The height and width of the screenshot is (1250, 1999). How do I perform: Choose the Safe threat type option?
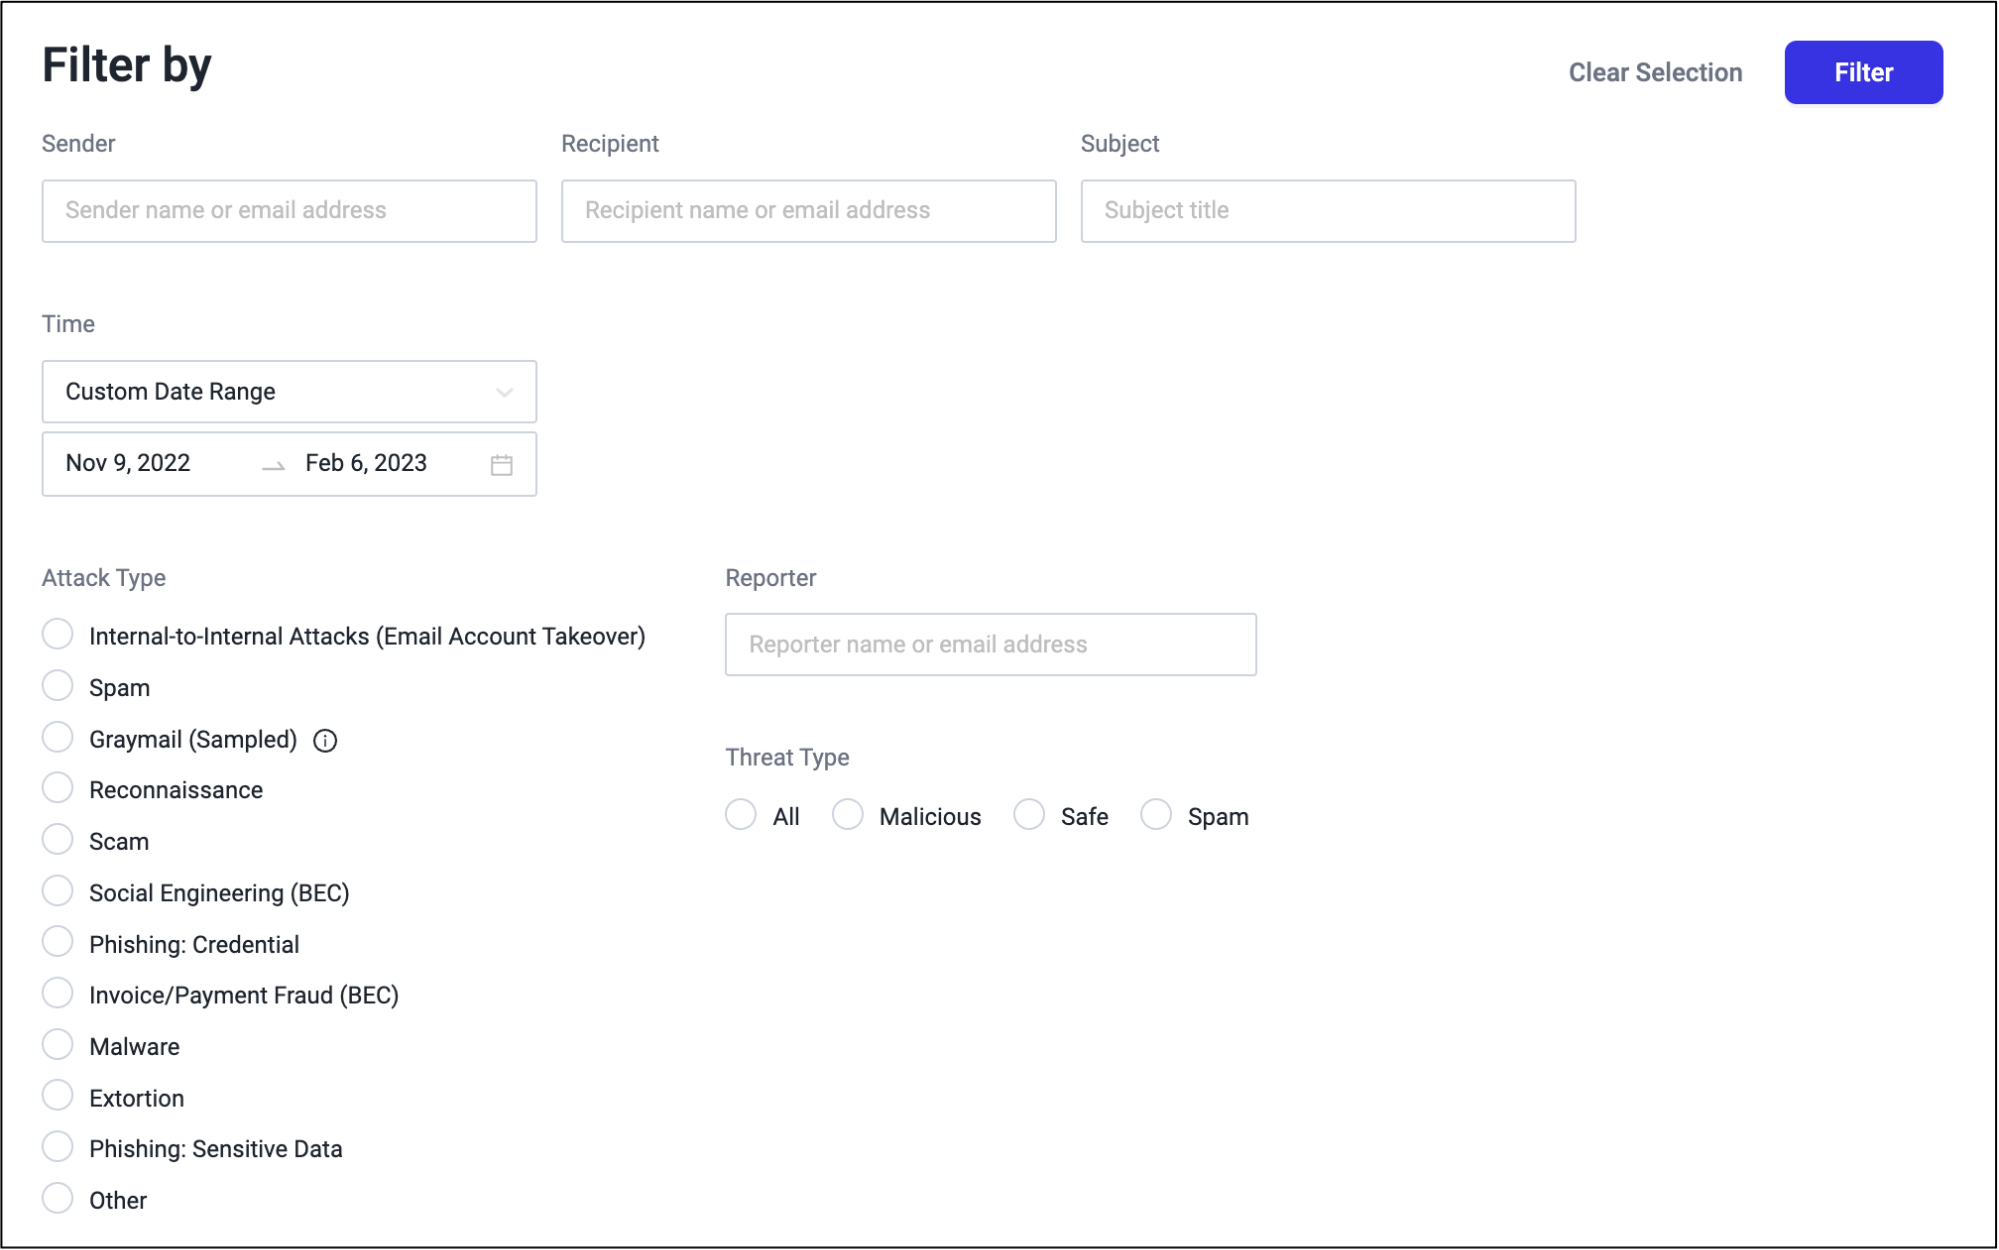(1029, 815)
